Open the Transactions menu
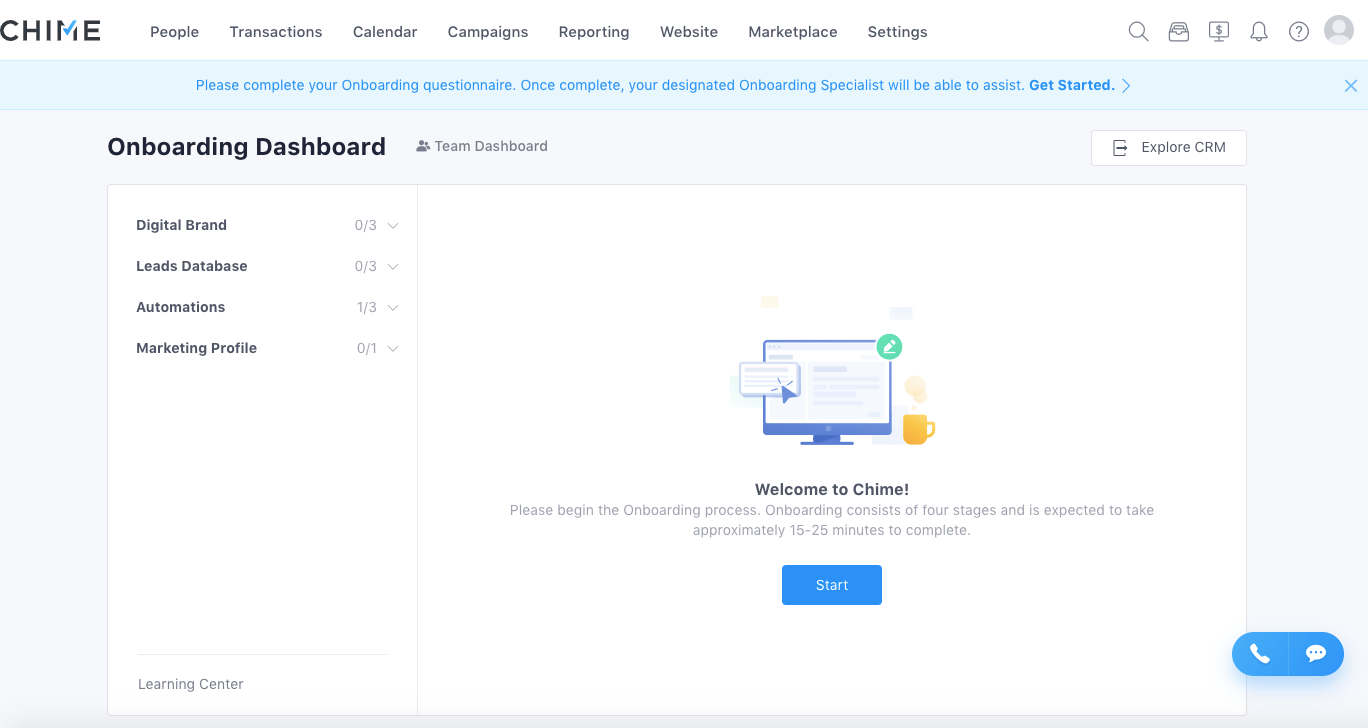1368x728 pixels. (276, 32)
